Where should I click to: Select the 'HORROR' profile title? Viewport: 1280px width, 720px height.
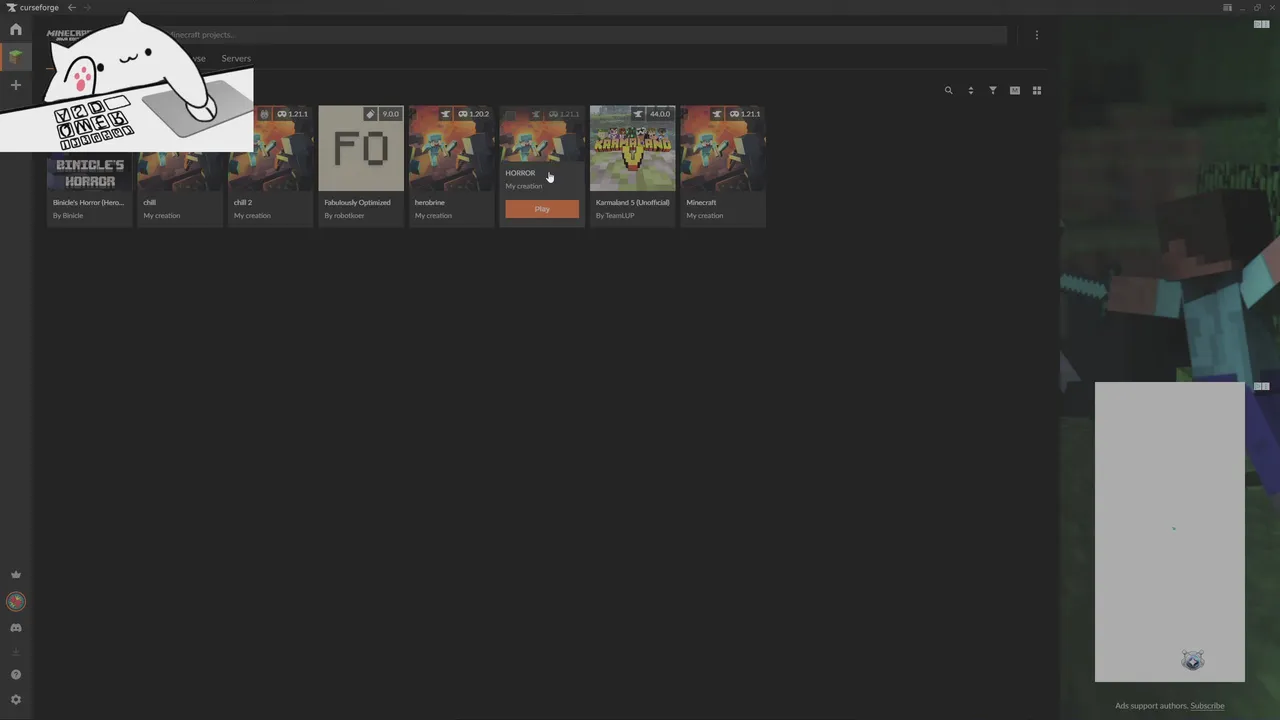pos(520,173)
